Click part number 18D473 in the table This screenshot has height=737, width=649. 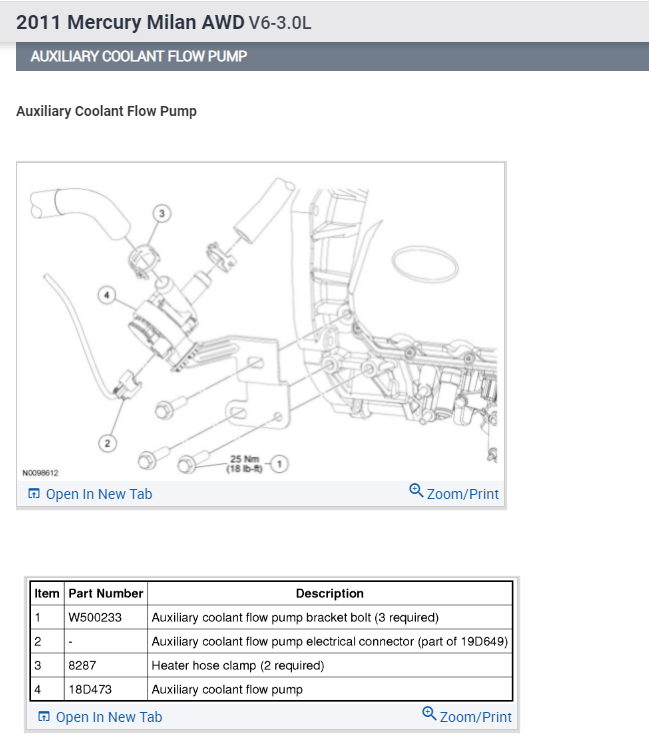[x=90, y=690]
